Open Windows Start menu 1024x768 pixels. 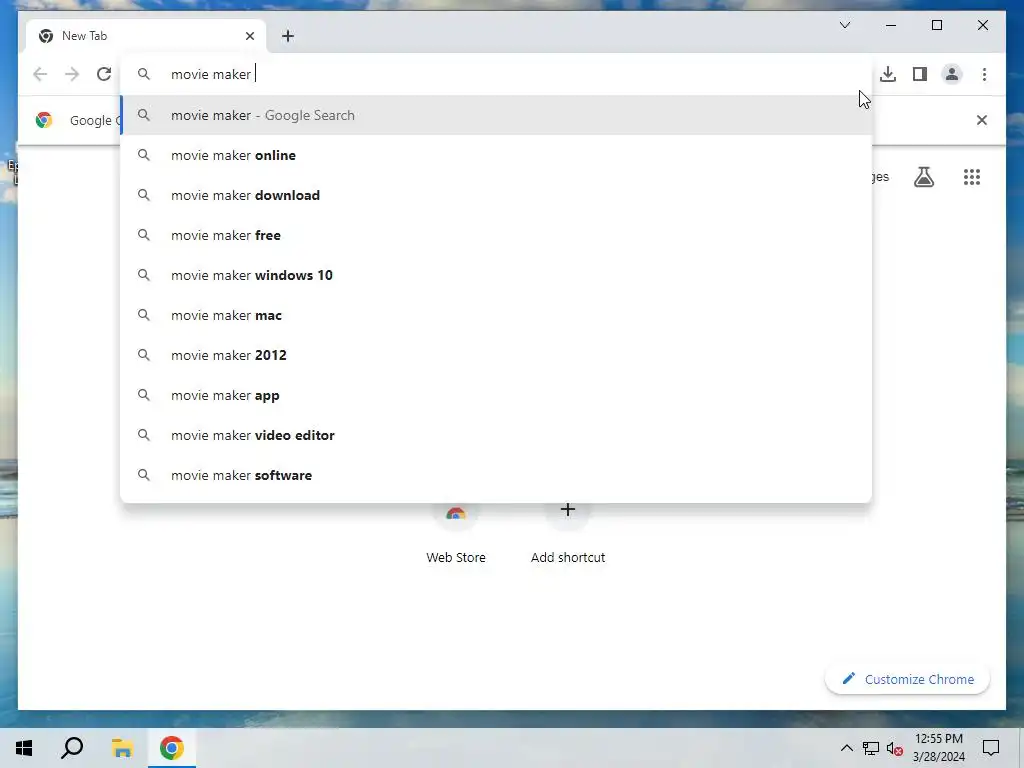[24, 748]
